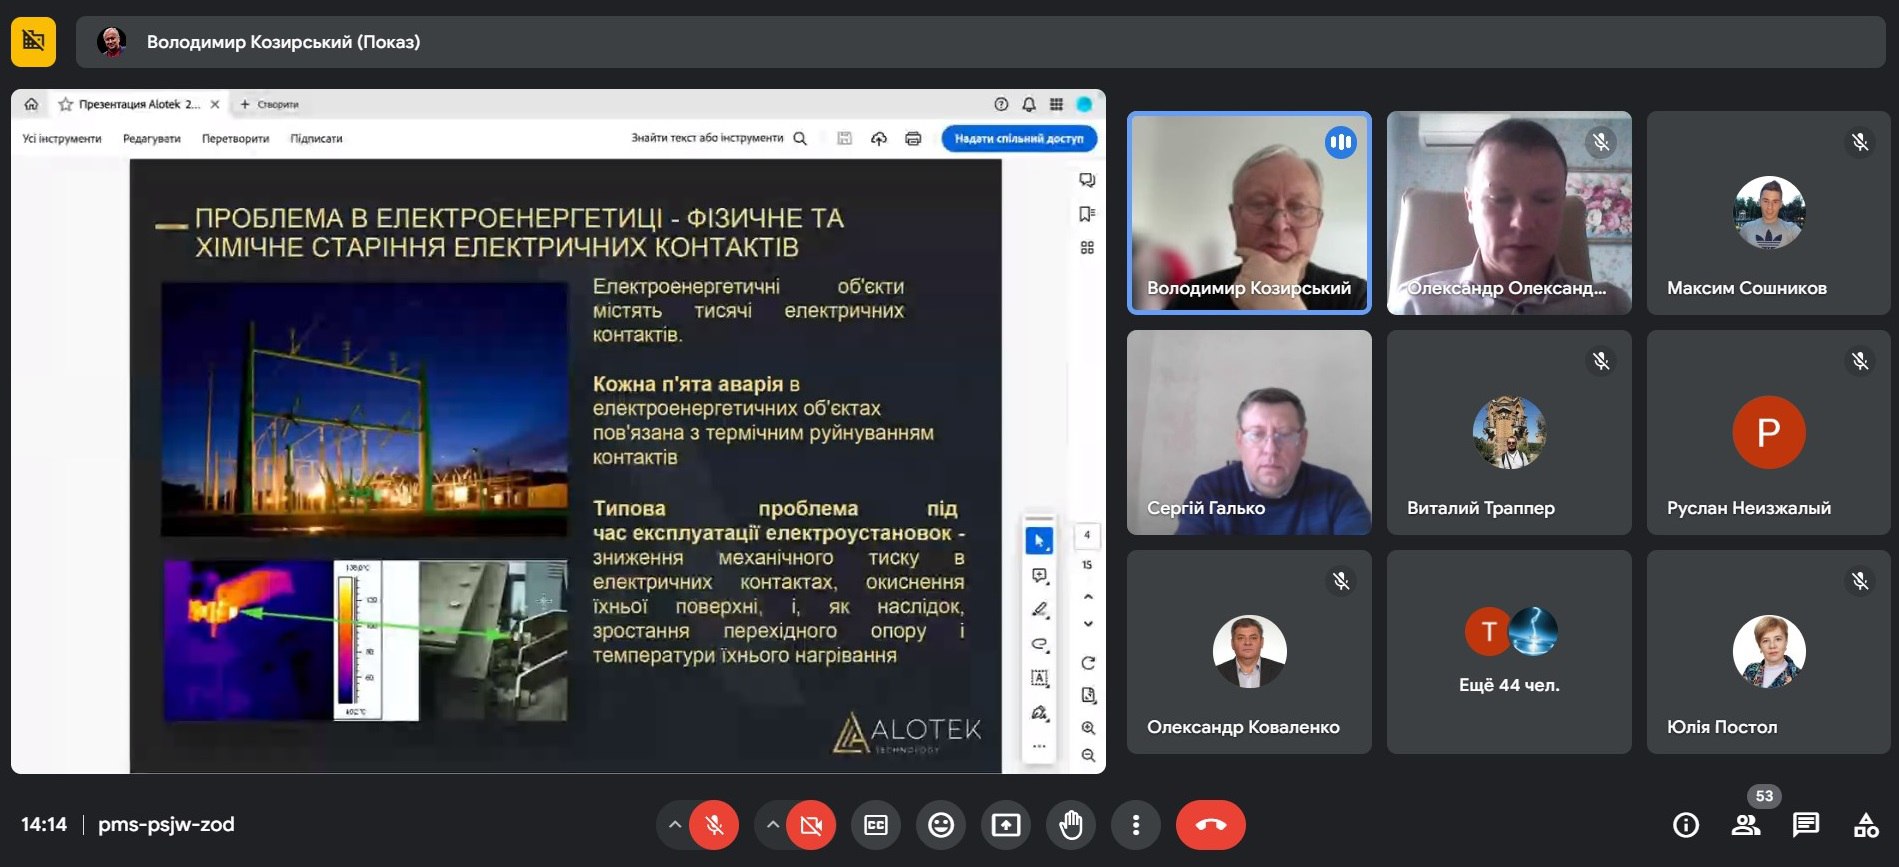
Task: Open the page display settings icon above zoom
Action: coord(1088,695)
